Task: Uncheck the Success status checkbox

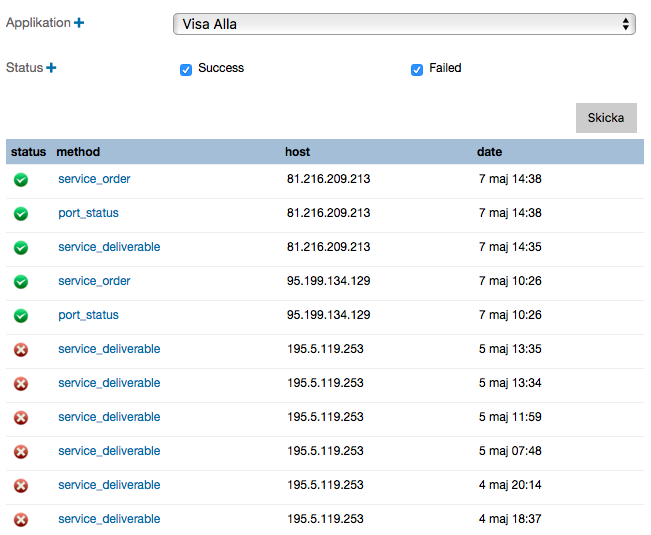Action: (x=186, y=69)
